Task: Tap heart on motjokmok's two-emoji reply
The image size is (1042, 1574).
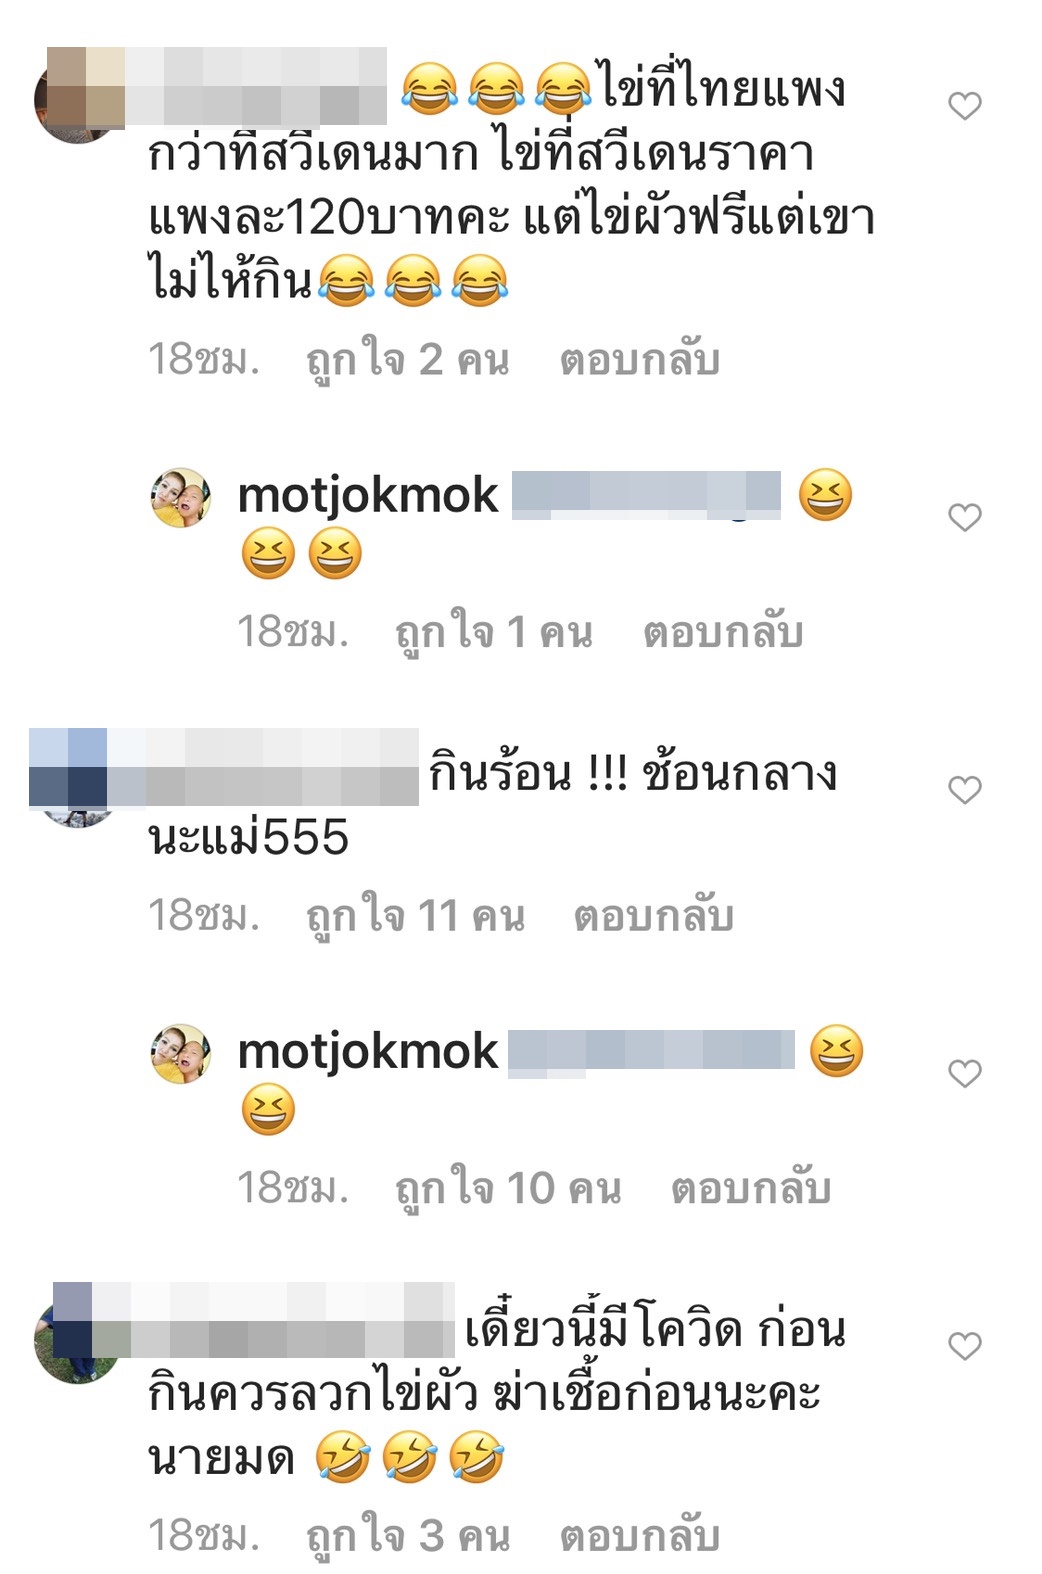Action: (x=964, y=1073)
